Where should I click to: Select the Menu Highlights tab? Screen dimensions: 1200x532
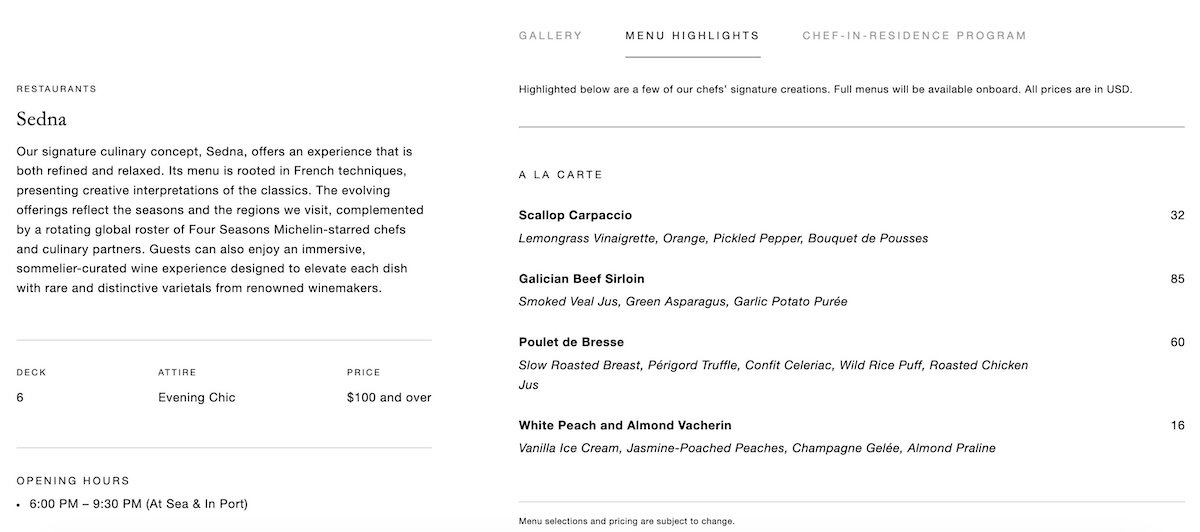pos(692,36)
